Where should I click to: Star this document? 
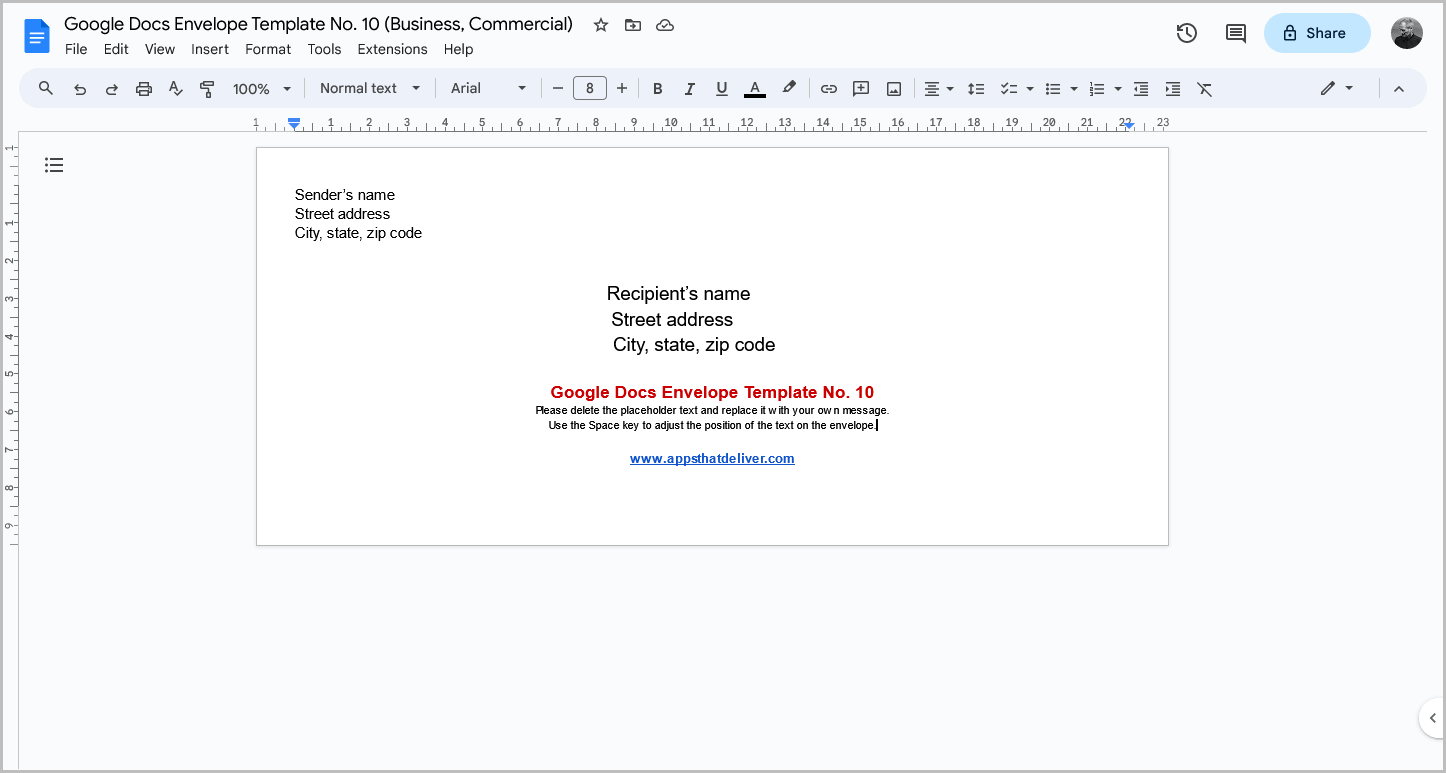click(601, 25)
